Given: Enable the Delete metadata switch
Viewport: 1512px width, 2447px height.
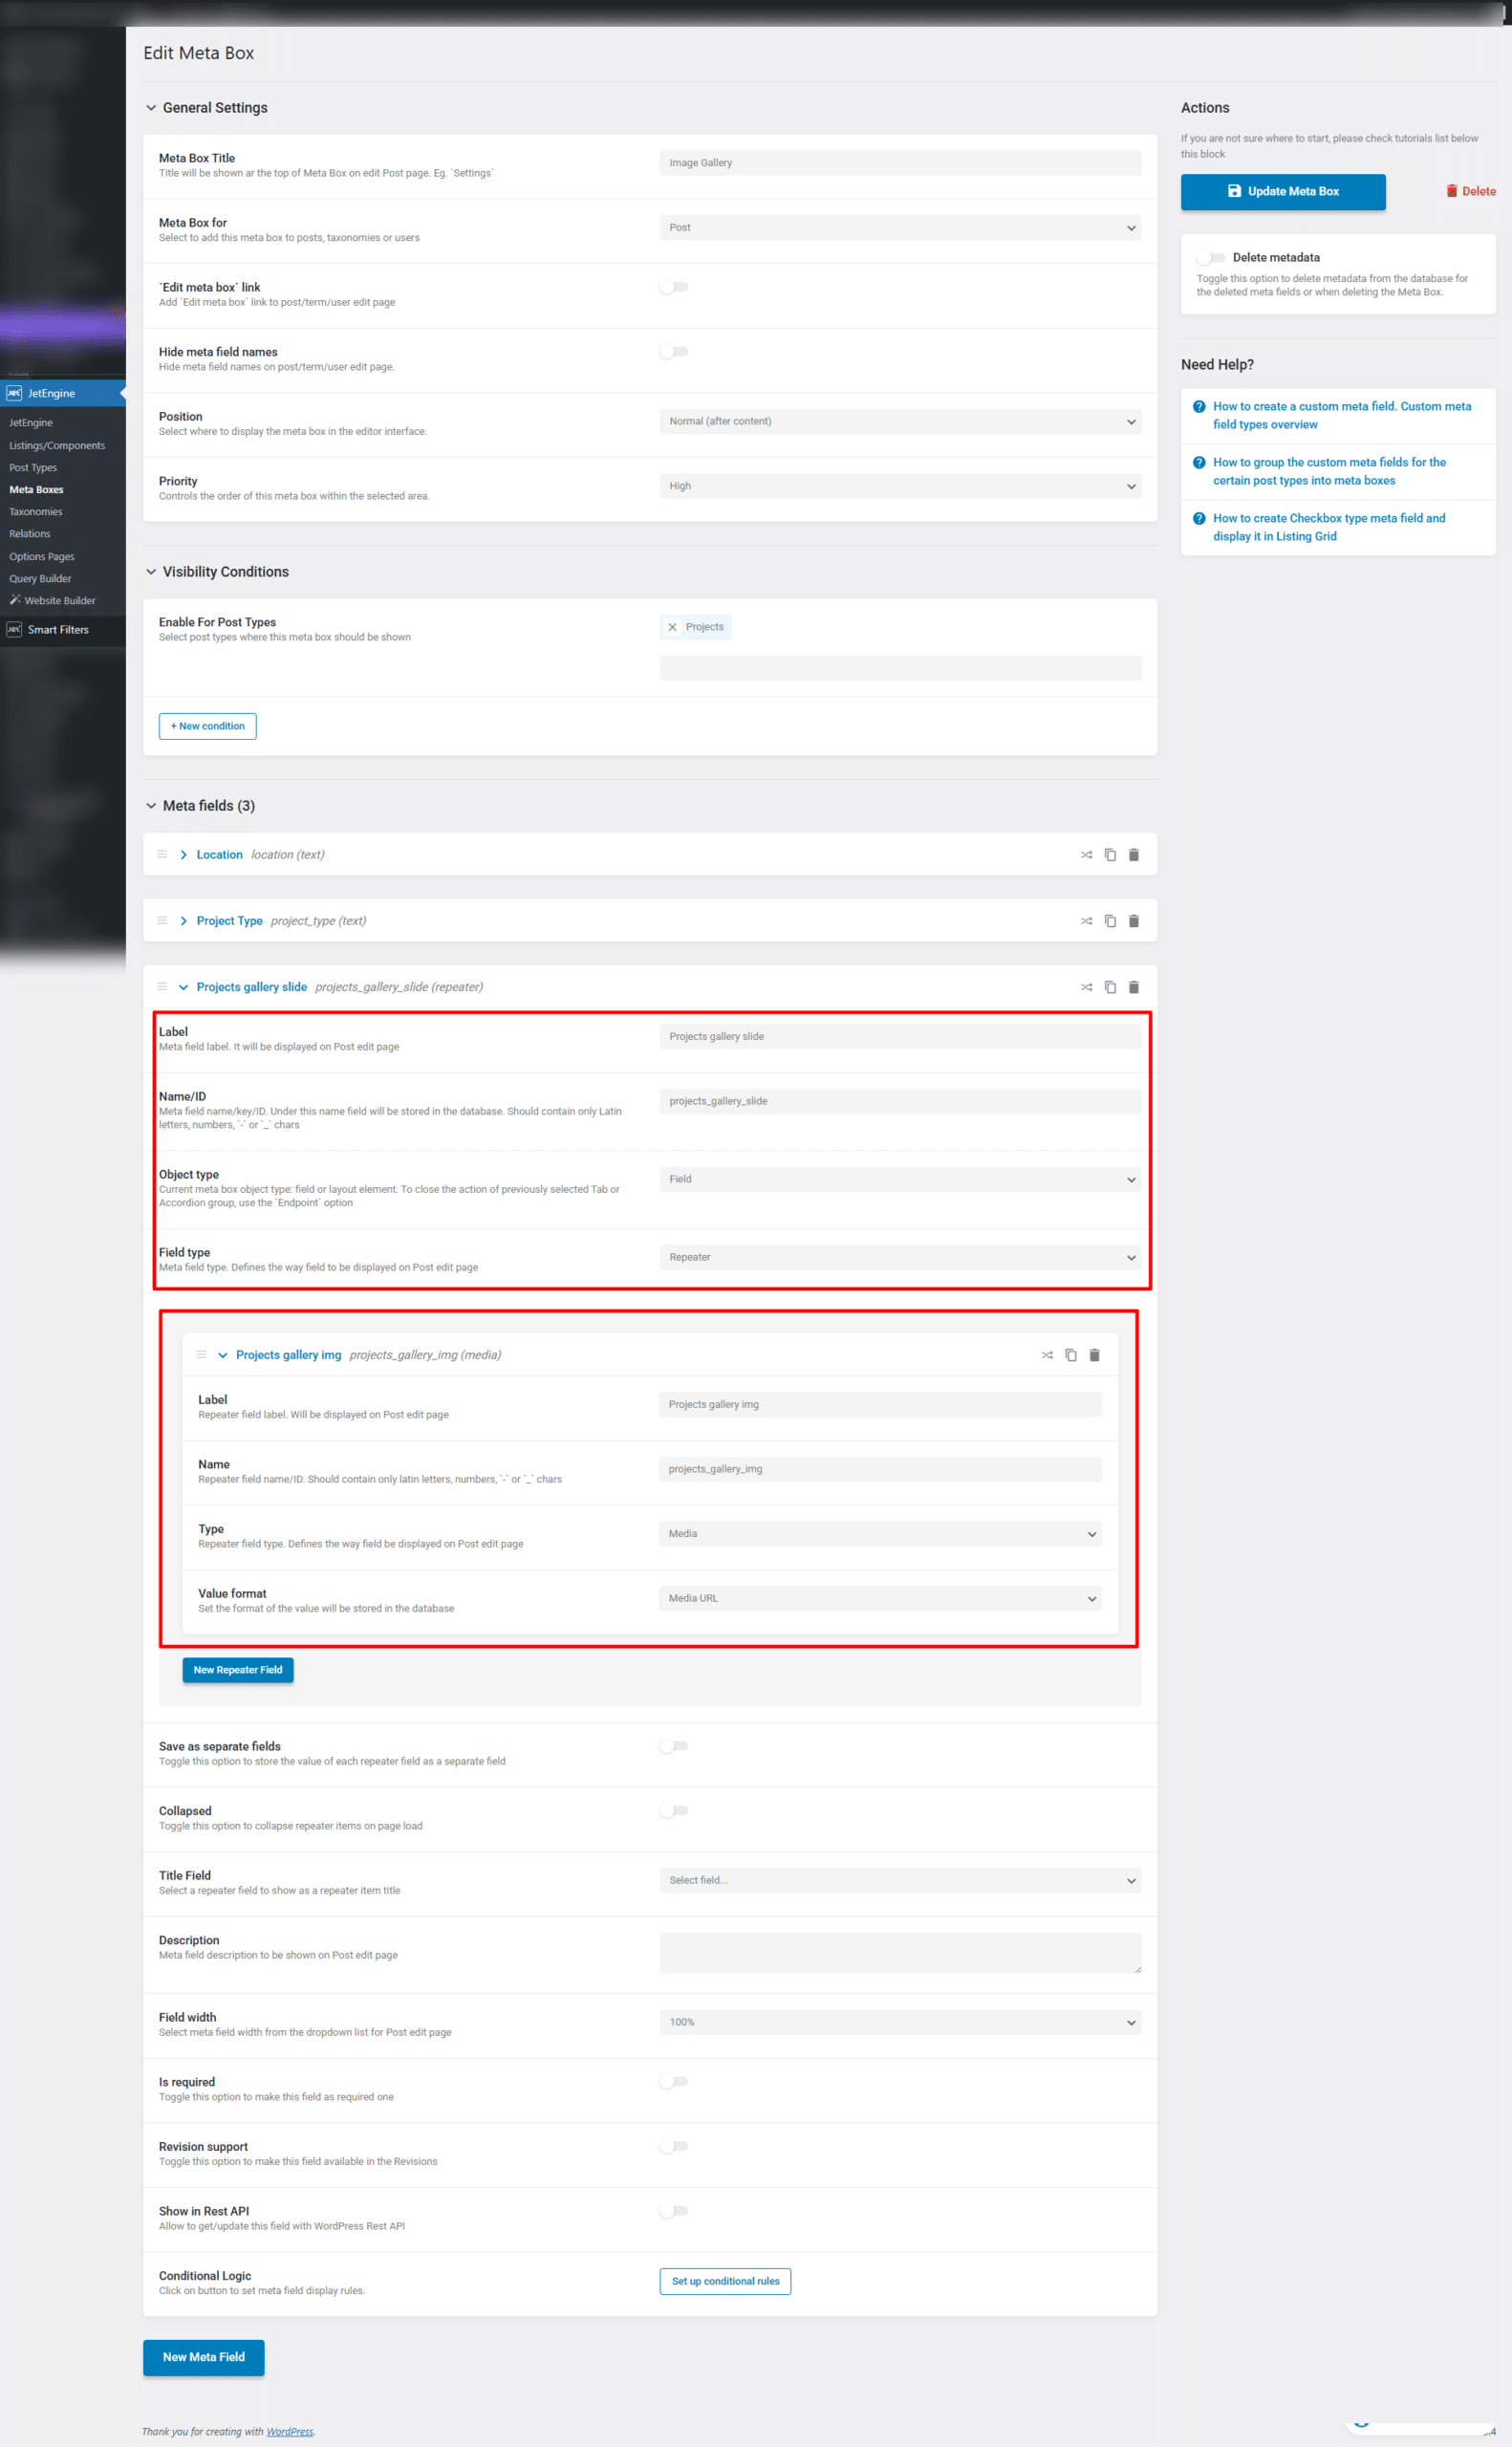Looking at the screenshot, I should pos(1211,257).
